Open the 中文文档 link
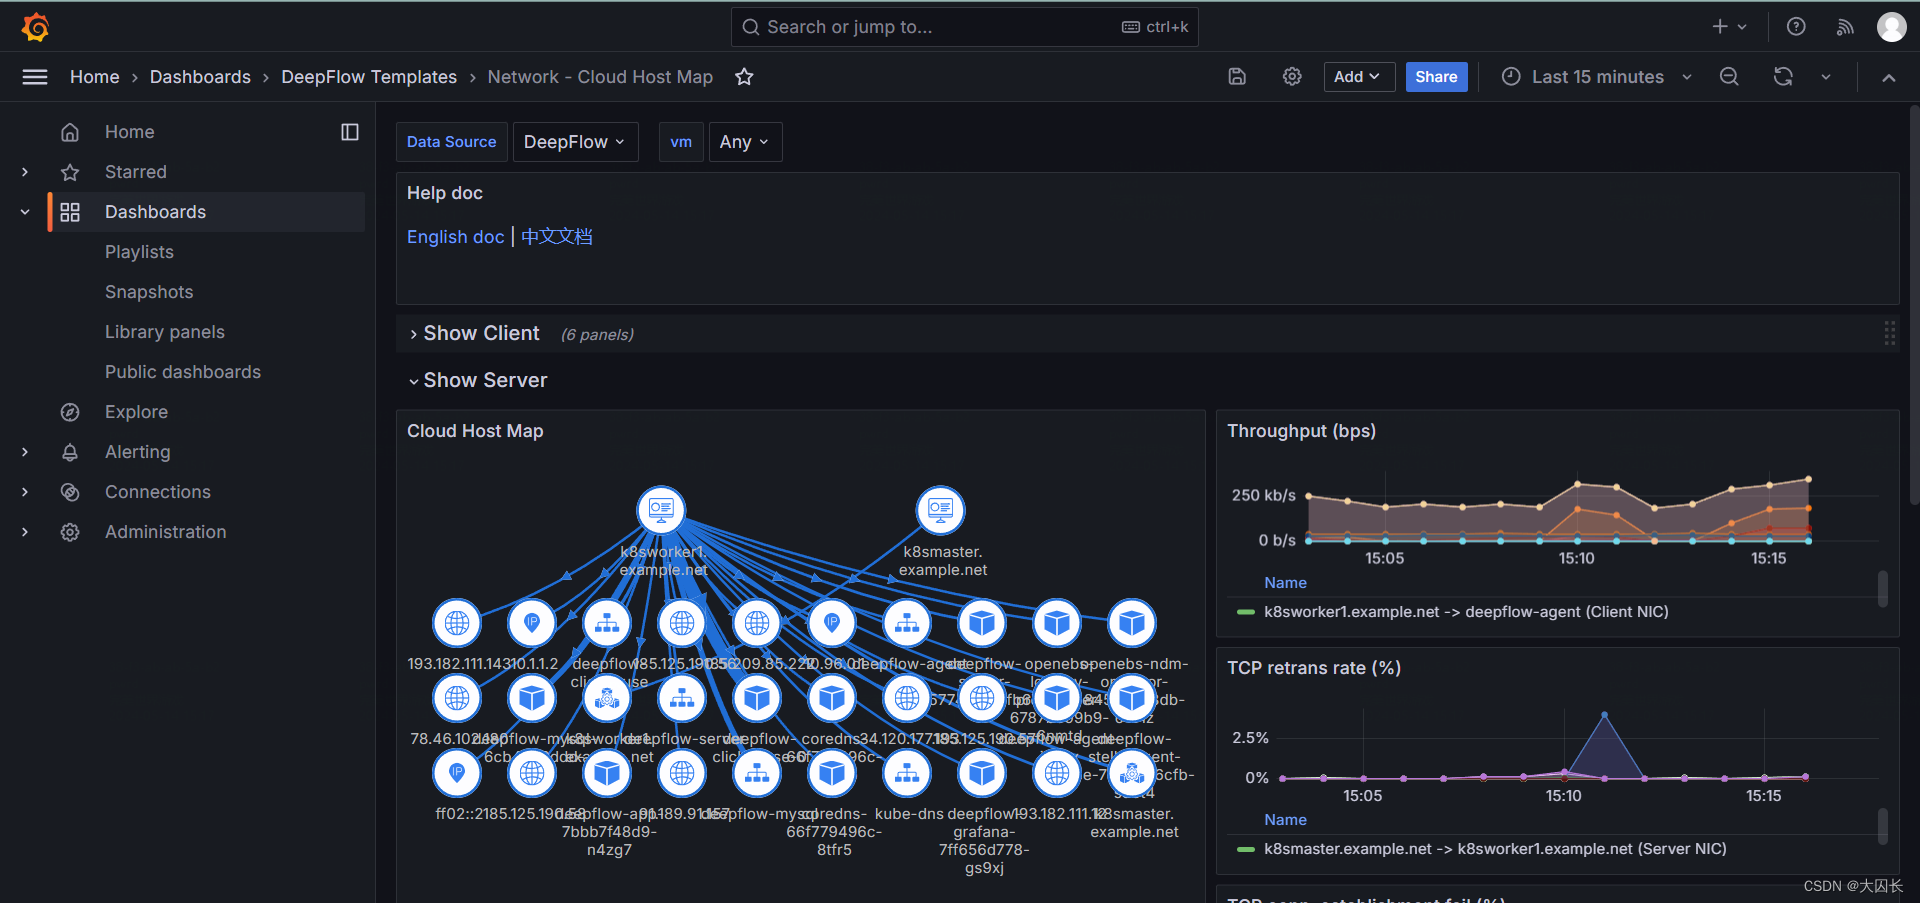Image resolution: width=1920 pixels, height=903 pixels. [x=557, y=237]
